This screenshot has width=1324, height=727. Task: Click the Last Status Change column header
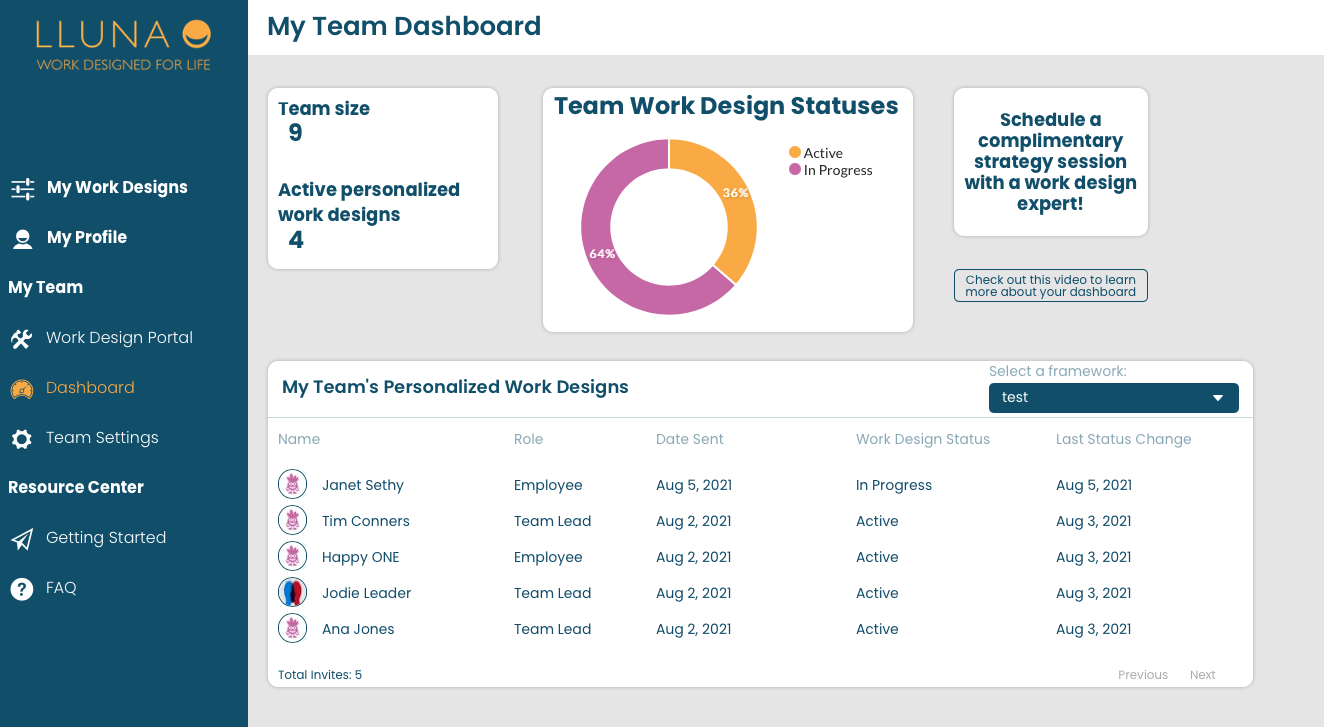point(1124,439)
